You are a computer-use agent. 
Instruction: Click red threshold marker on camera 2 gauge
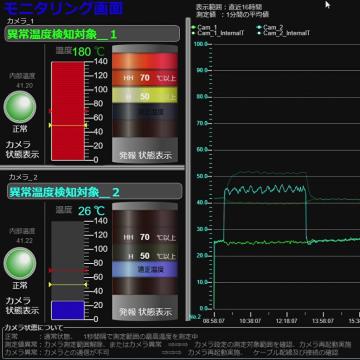69,270
